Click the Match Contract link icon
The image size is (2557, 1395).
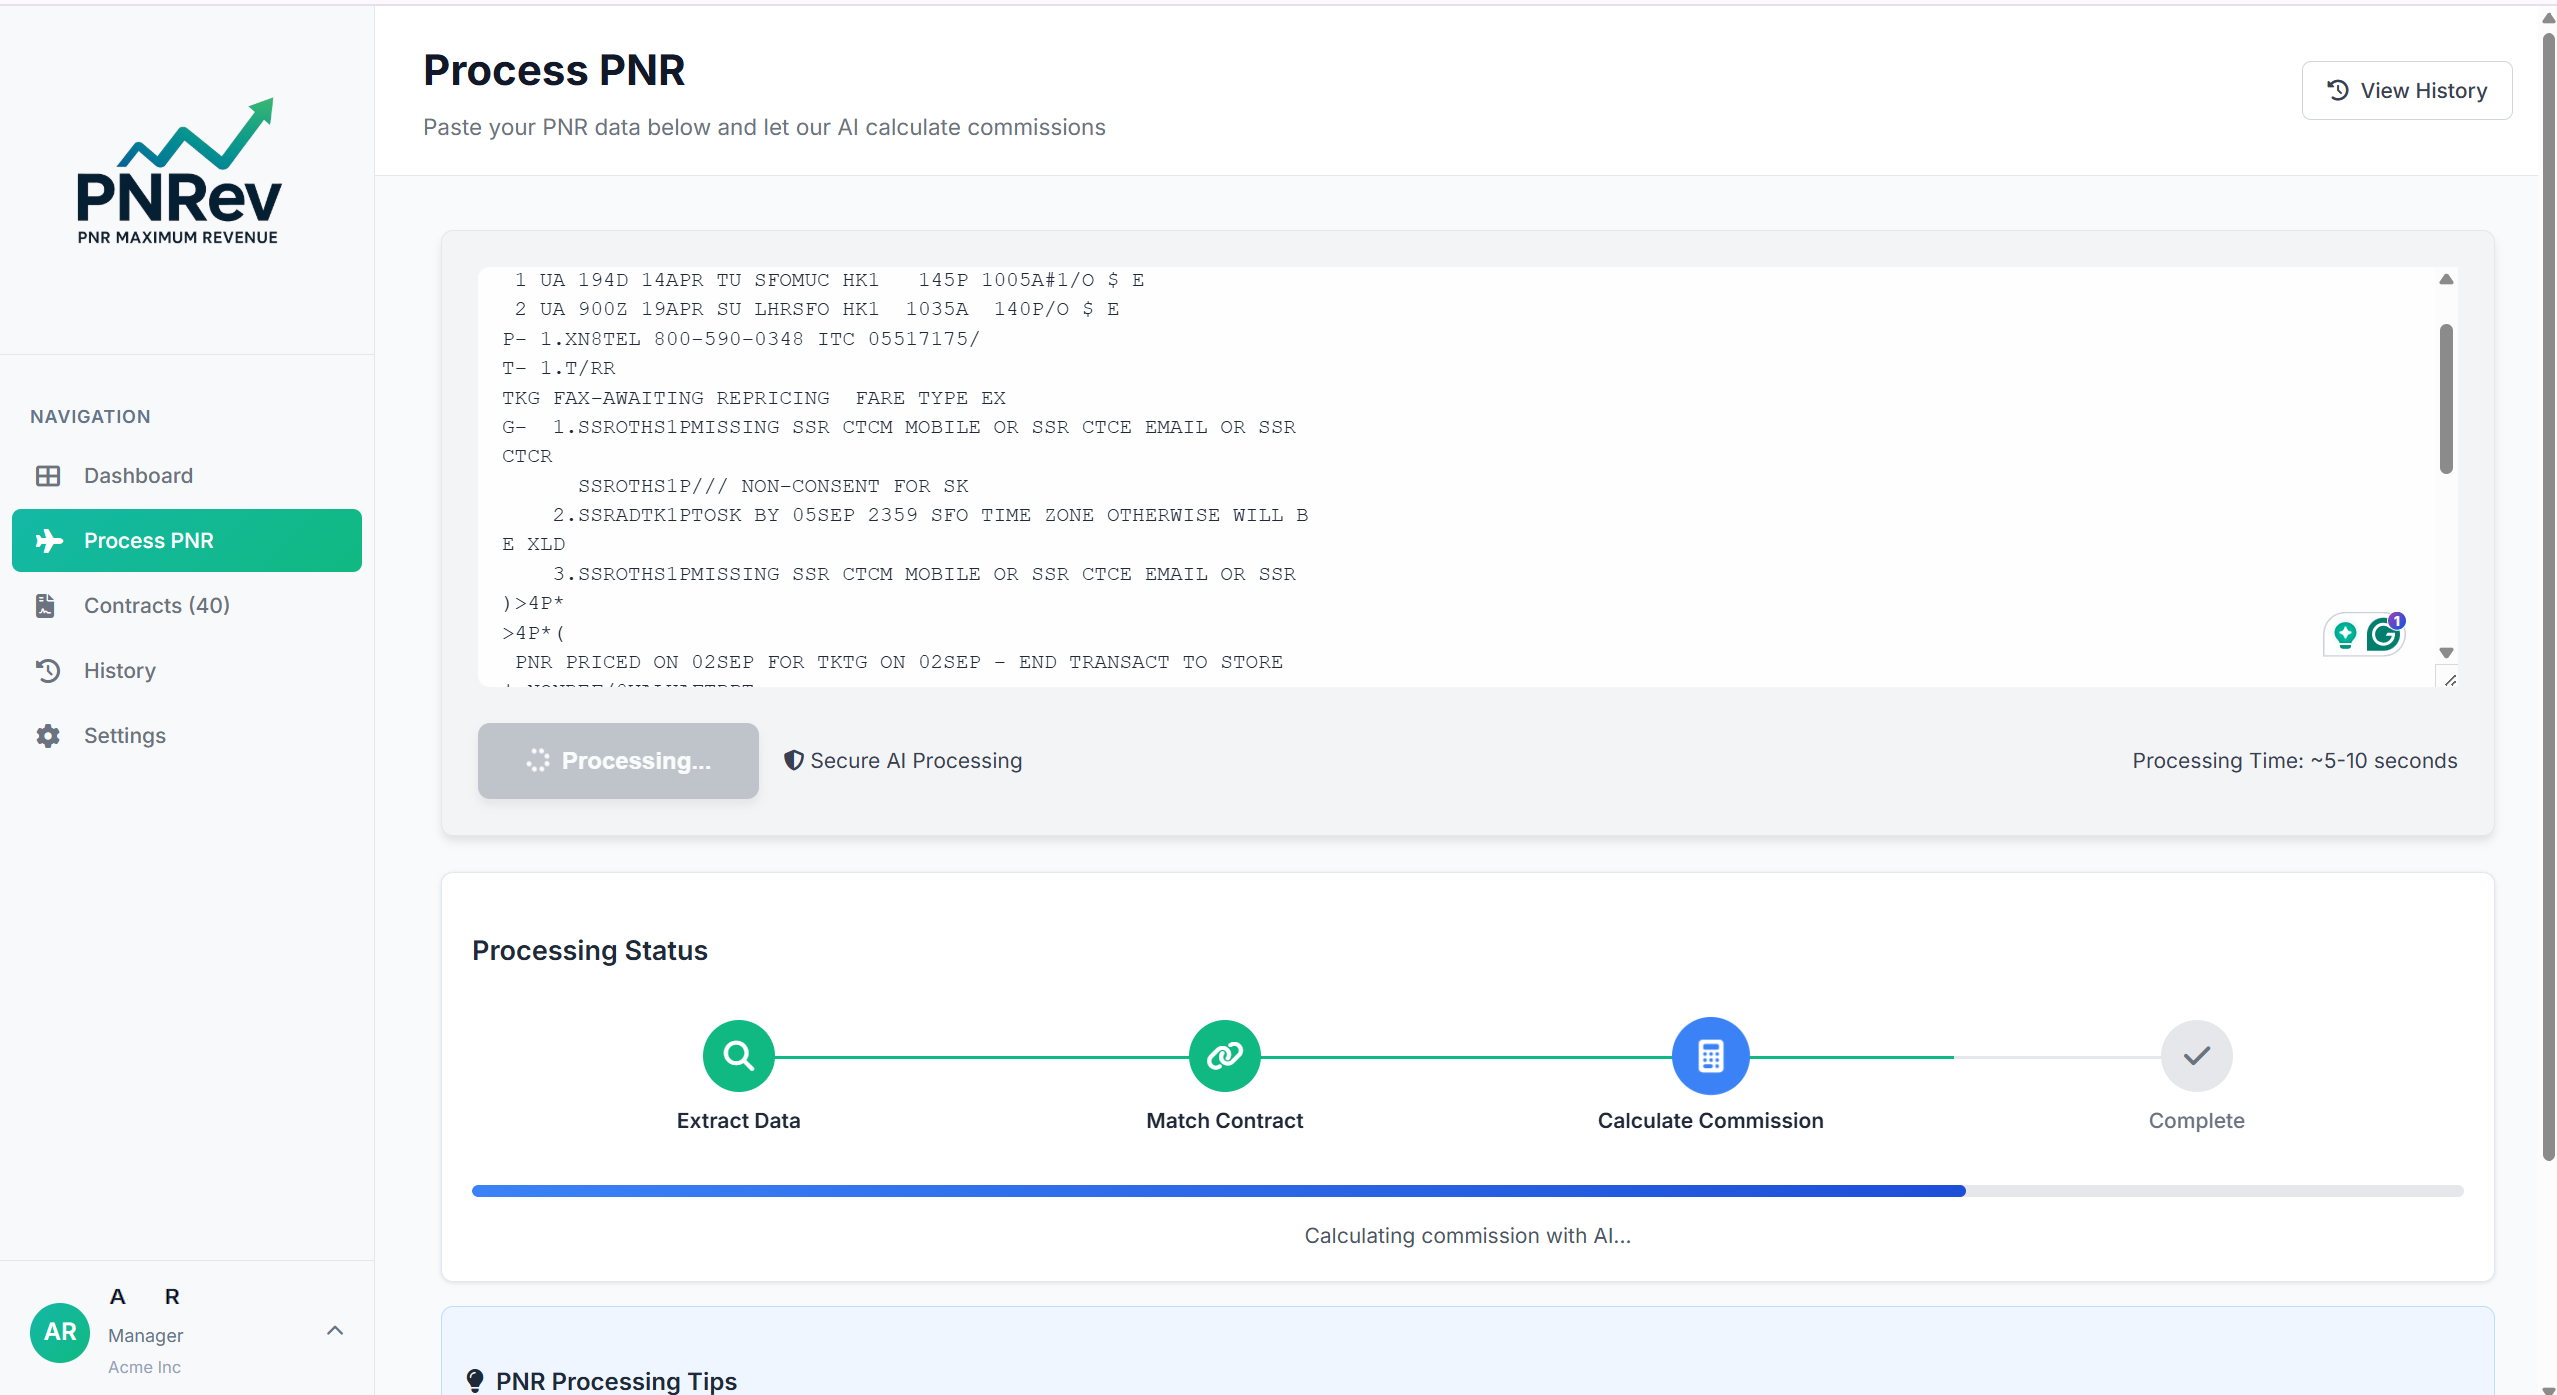(1222, 1055)
